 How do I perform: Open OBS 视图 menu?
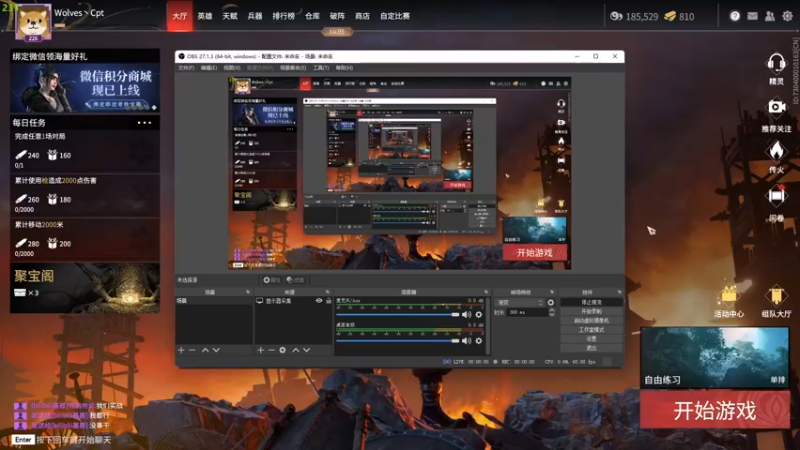(x=232, y=68)
